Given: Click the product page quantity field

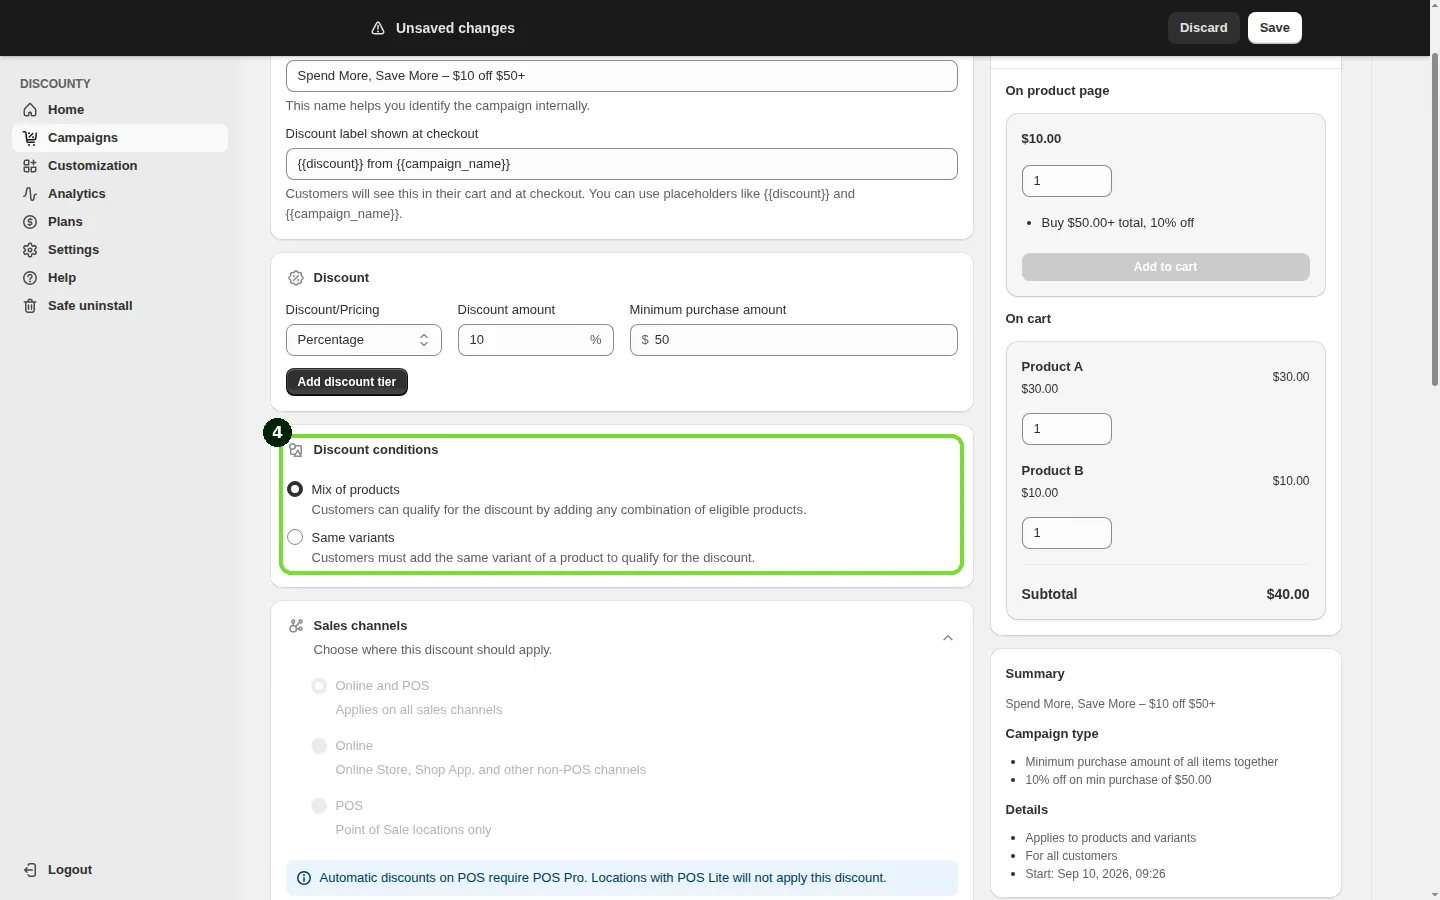Looking at the screenshot, I should 1067,181.
